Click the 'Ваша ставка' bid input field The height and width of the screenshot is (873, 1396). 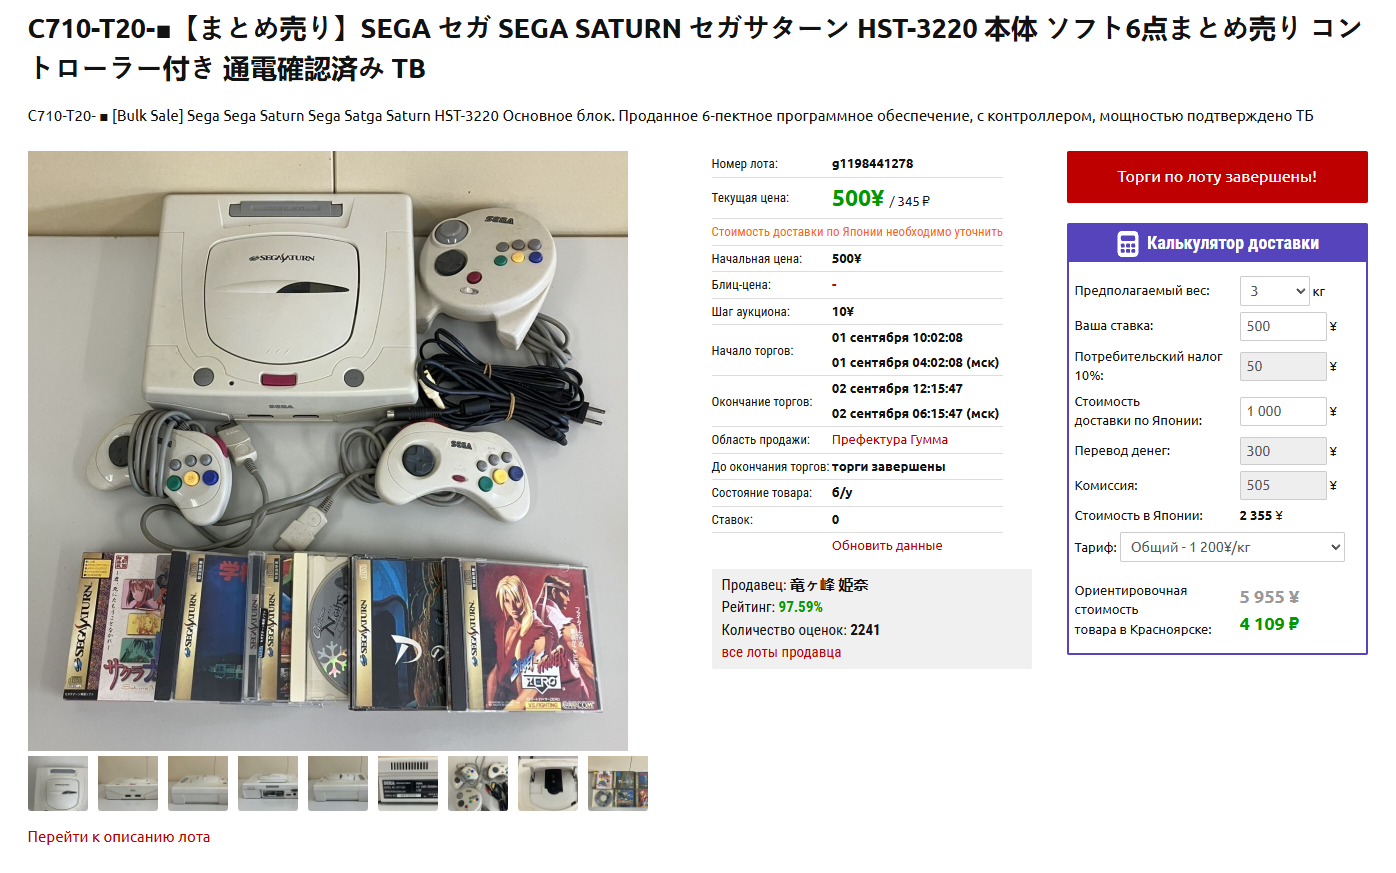(1283, 326)
